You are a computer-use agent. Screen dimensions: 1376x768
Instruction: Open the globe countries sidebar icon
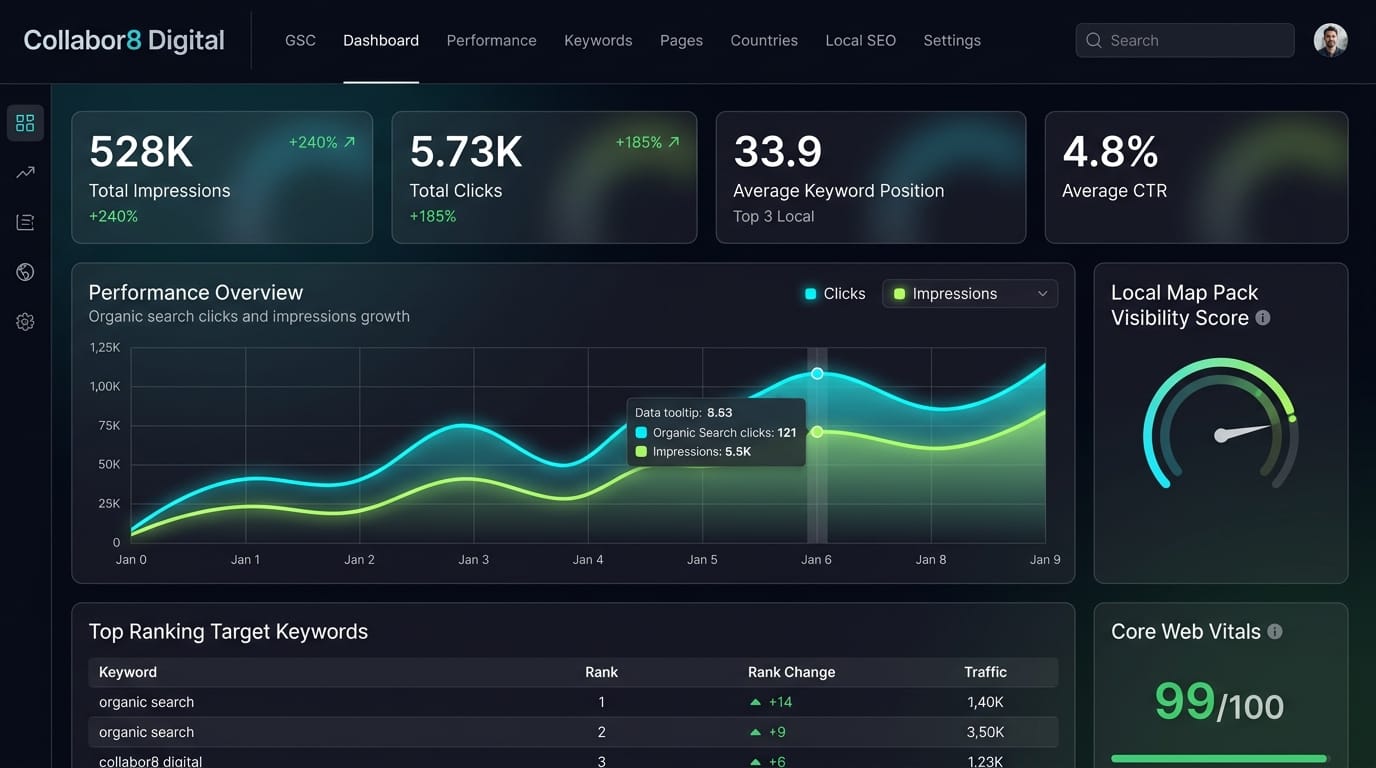(x=25, y=272)
